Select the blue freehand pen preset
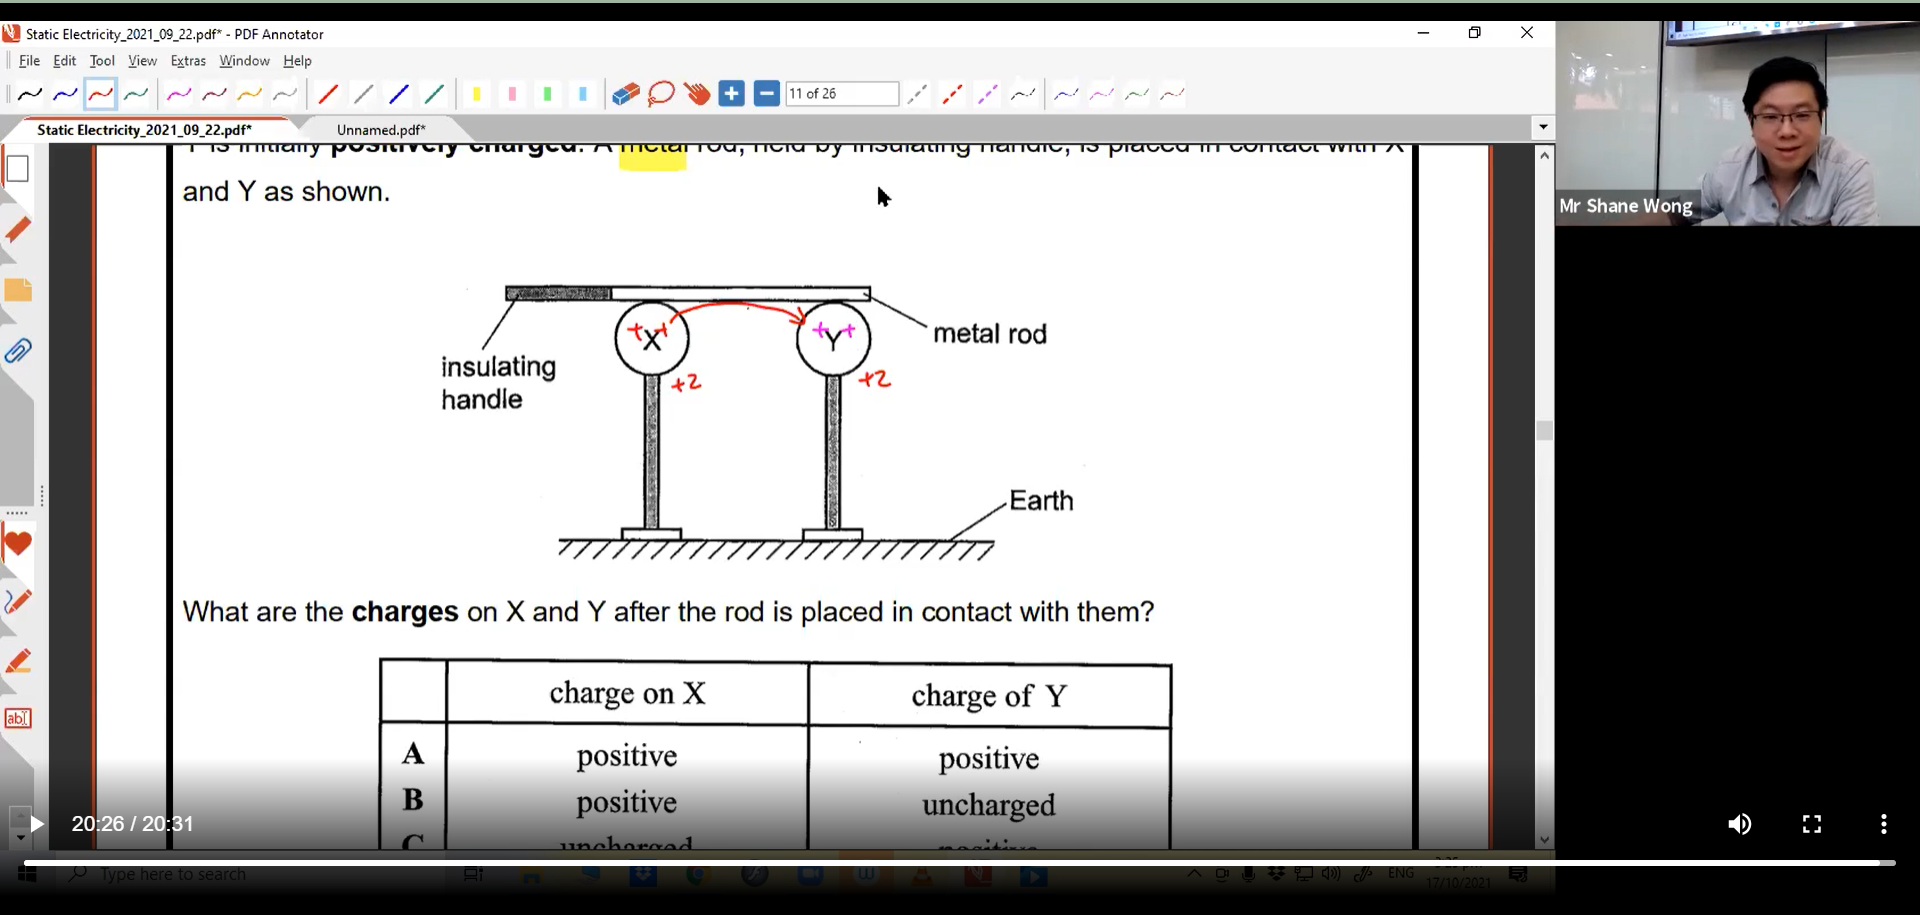The image size is (1920, 915). 65,94
